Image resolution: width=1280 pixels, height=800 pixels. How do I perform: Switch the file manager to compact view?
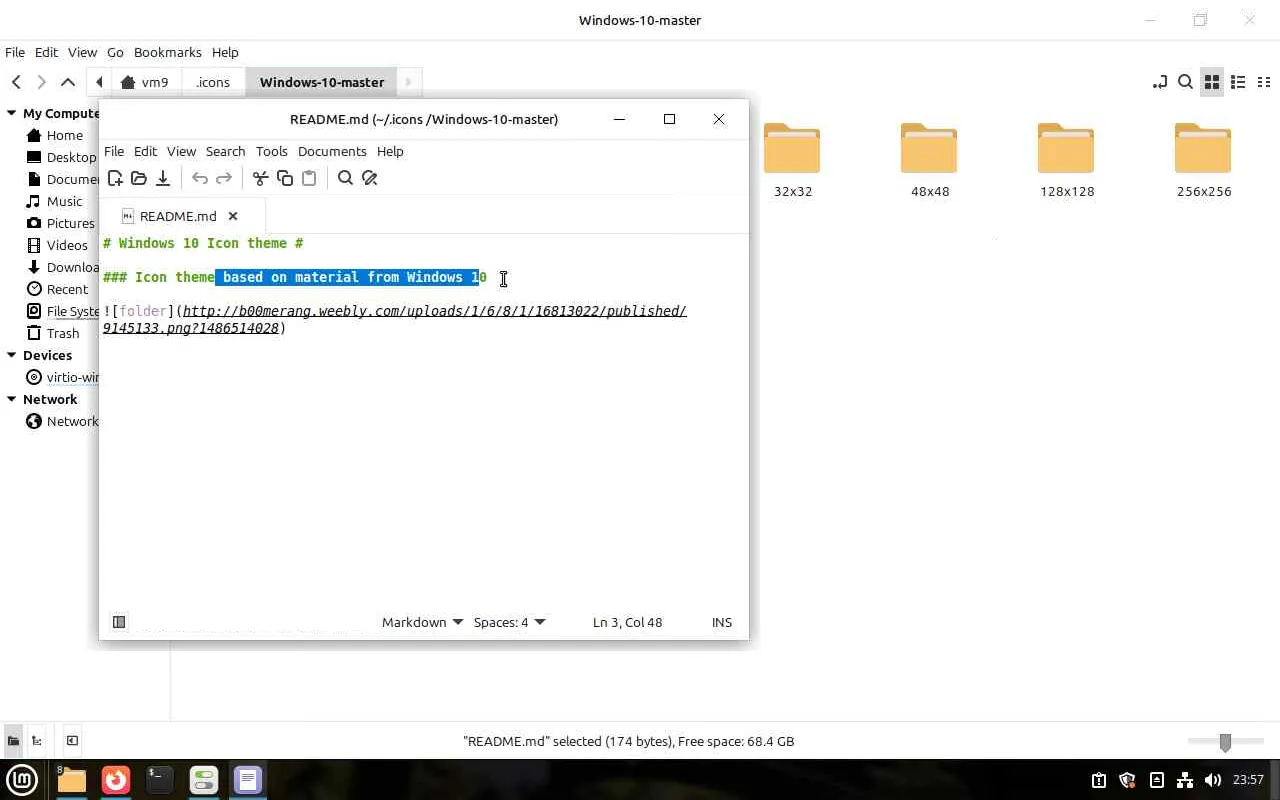click(x=1264, y=82)
